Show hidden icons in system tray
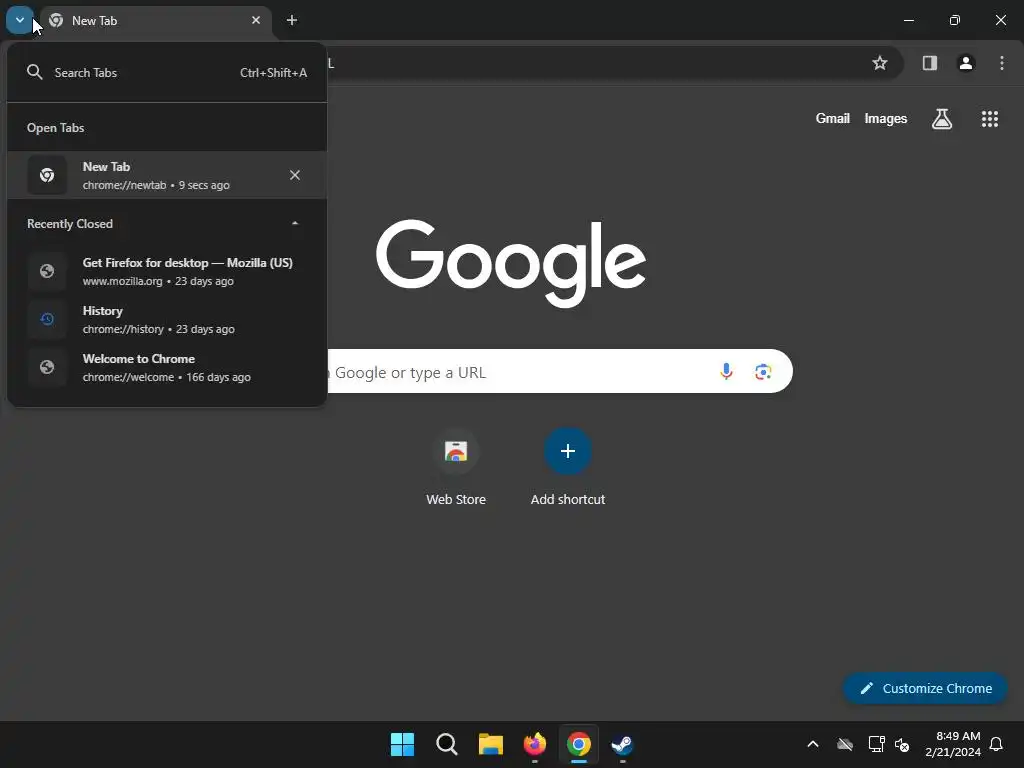Viewport: 1024px width, 768px height. click(813, 744)
